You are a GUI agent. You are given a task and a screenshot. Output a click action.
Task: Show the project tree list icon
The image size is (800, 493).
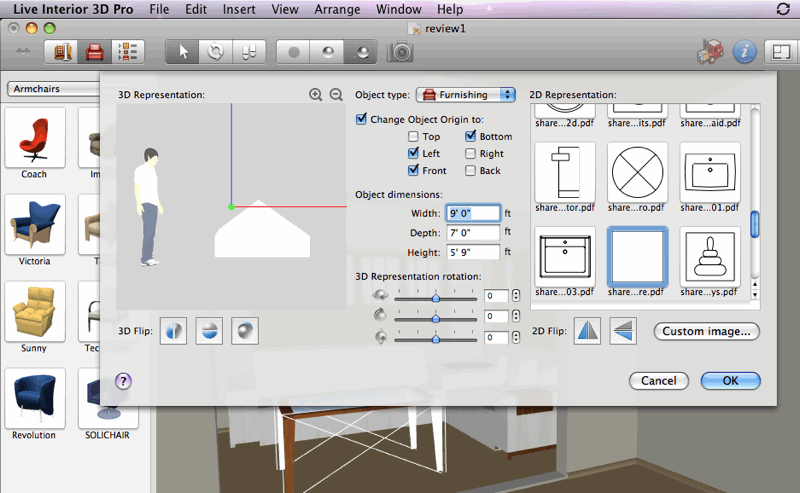128,52
